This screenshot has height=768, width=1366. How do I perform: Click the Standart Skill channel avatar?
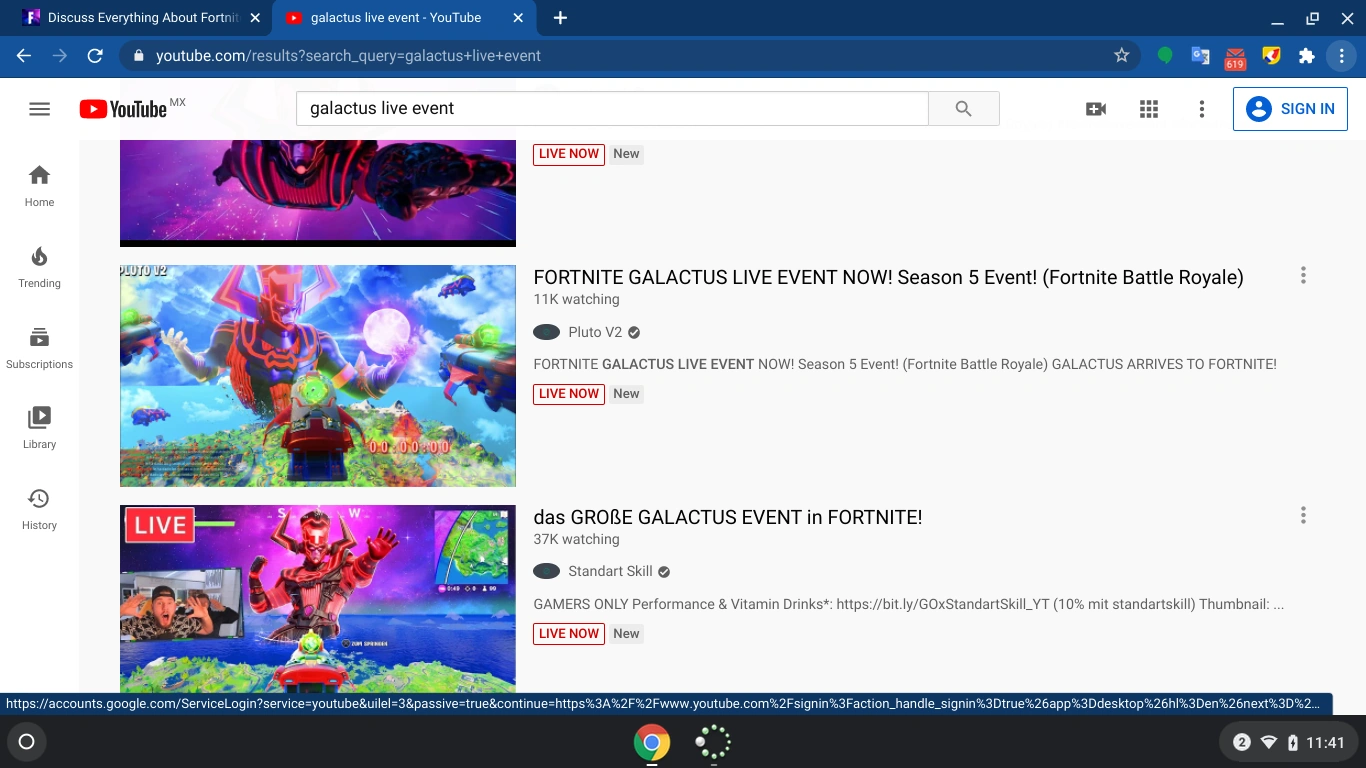(x=546, y=572)
